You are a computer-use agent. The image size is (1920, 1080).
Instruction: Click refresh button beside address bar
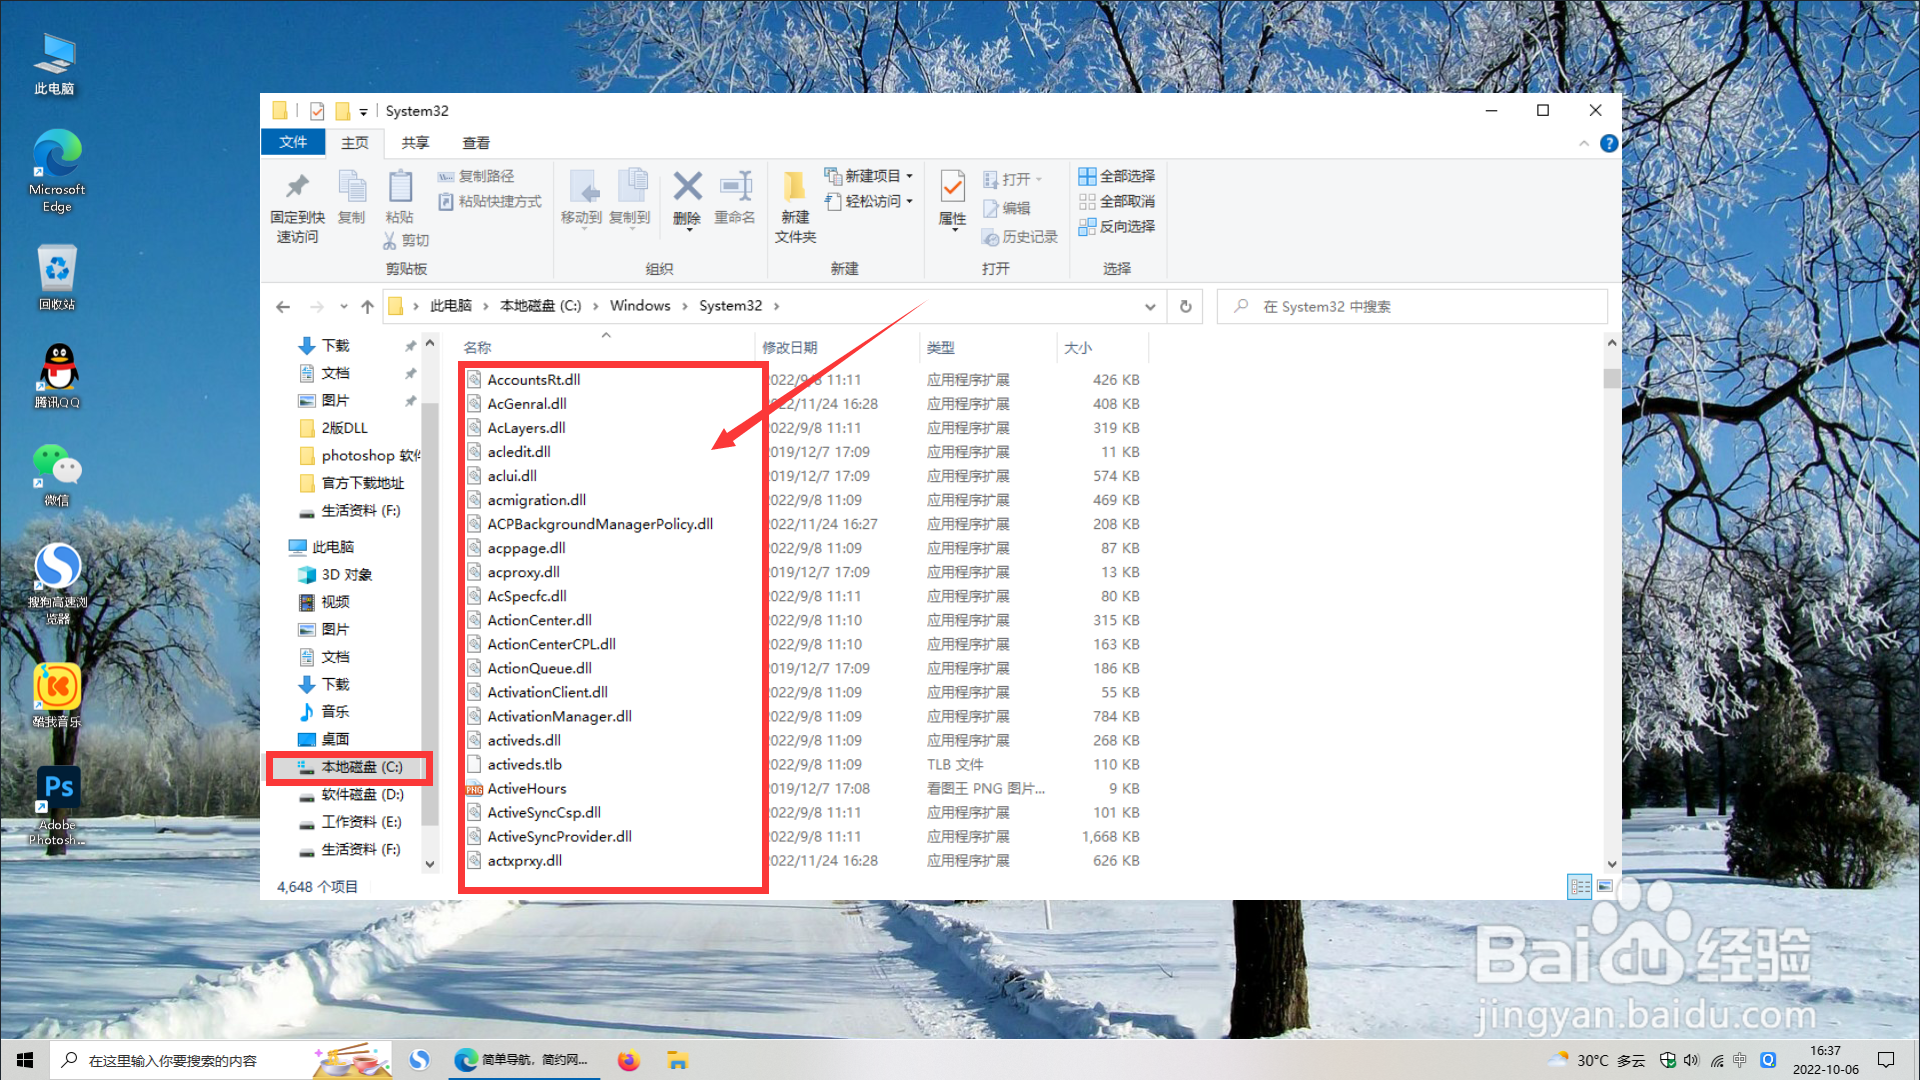click(1186, 306)
